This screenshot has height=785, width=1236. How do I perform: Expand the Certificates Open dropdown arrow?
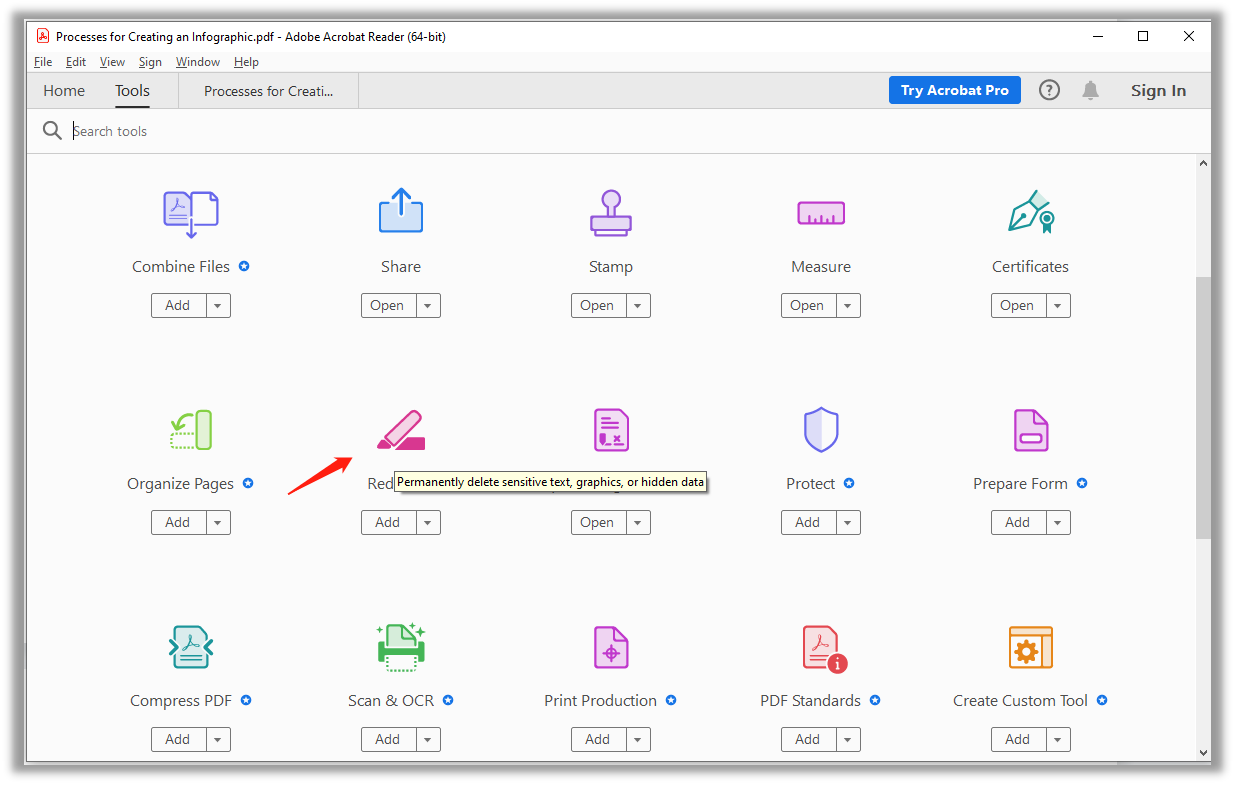(1058, 306)
